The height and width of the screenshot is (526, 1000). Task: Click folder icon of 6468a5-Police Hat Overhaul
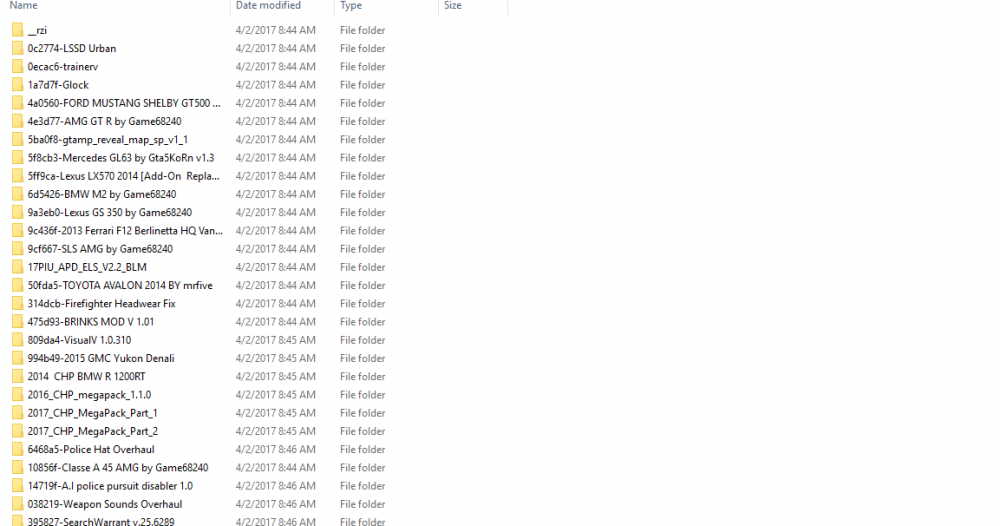pos(17,449)
